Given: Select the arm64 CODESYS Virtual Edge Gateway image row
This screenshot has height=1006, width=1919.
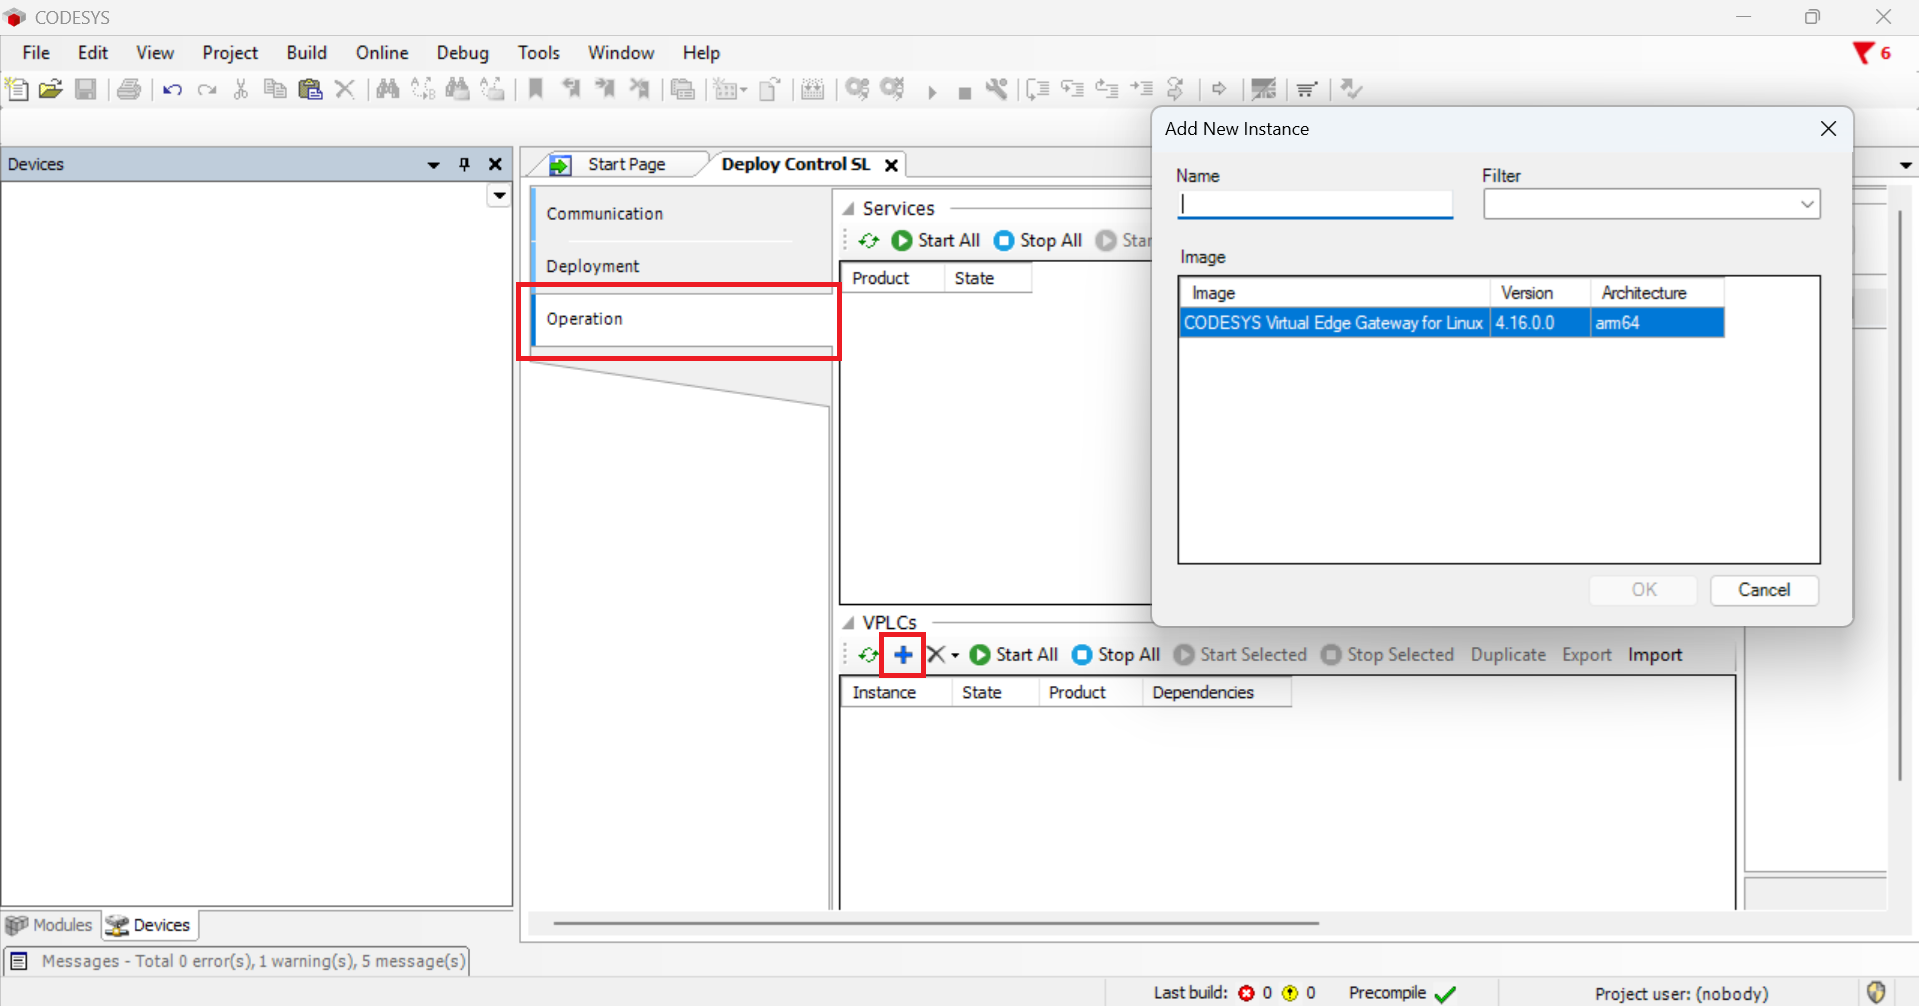Looking at the screenshot, I should 1400,322.
